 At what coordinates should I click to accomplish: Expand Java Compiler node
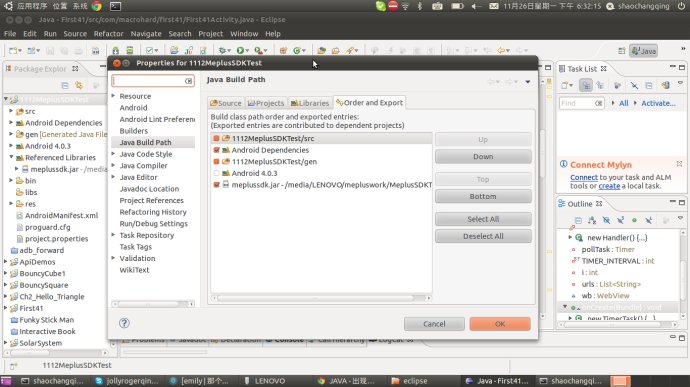tap(114, 166)
